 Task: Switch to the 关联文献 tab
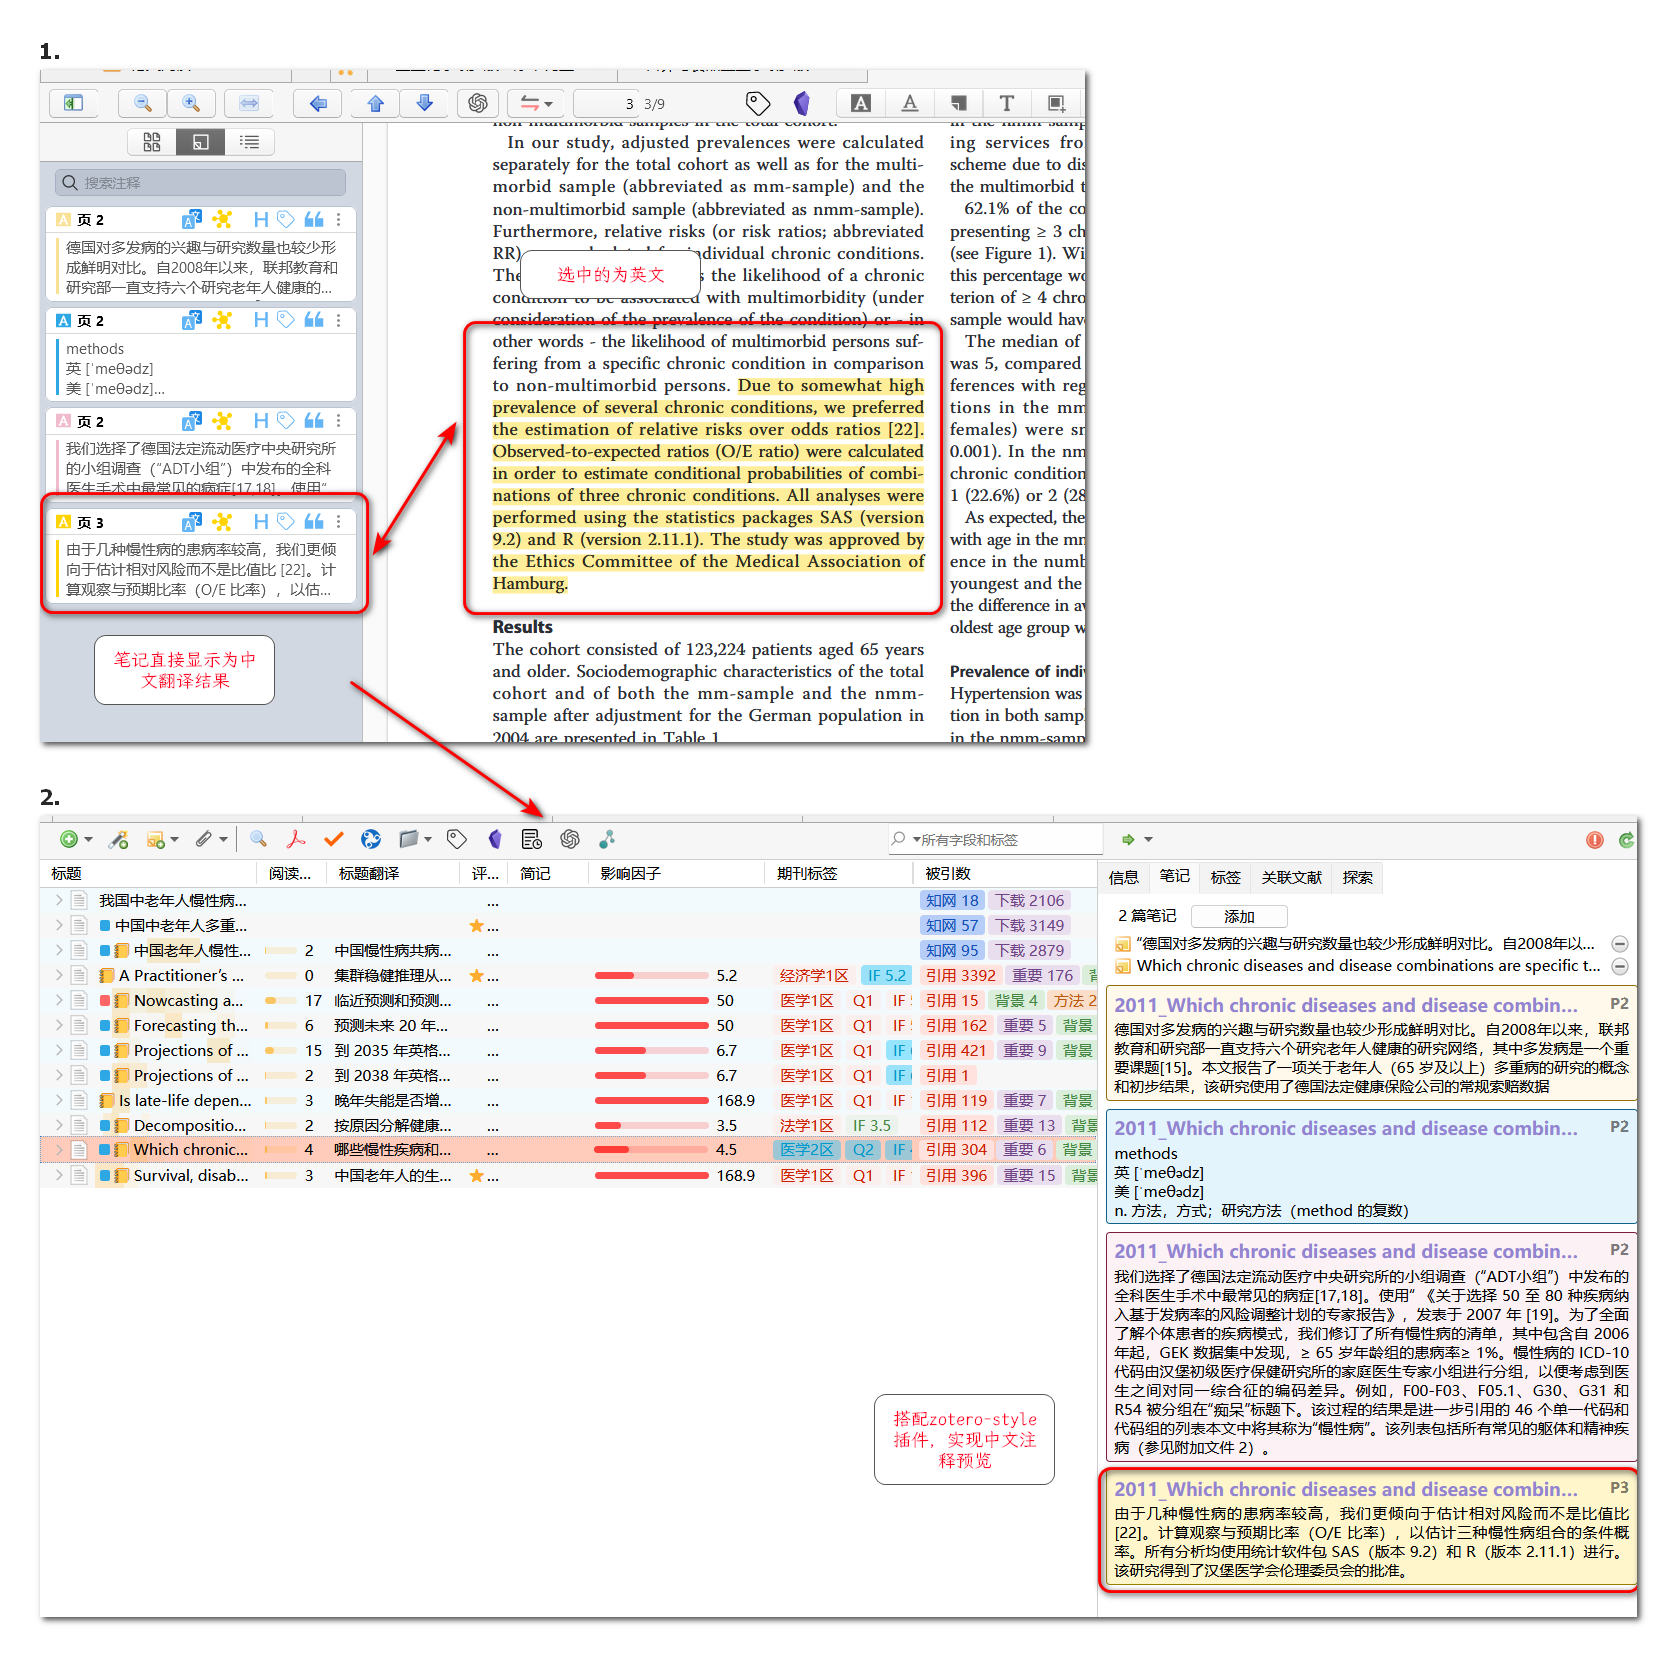pyautogui.click(x=1292, y=877)
